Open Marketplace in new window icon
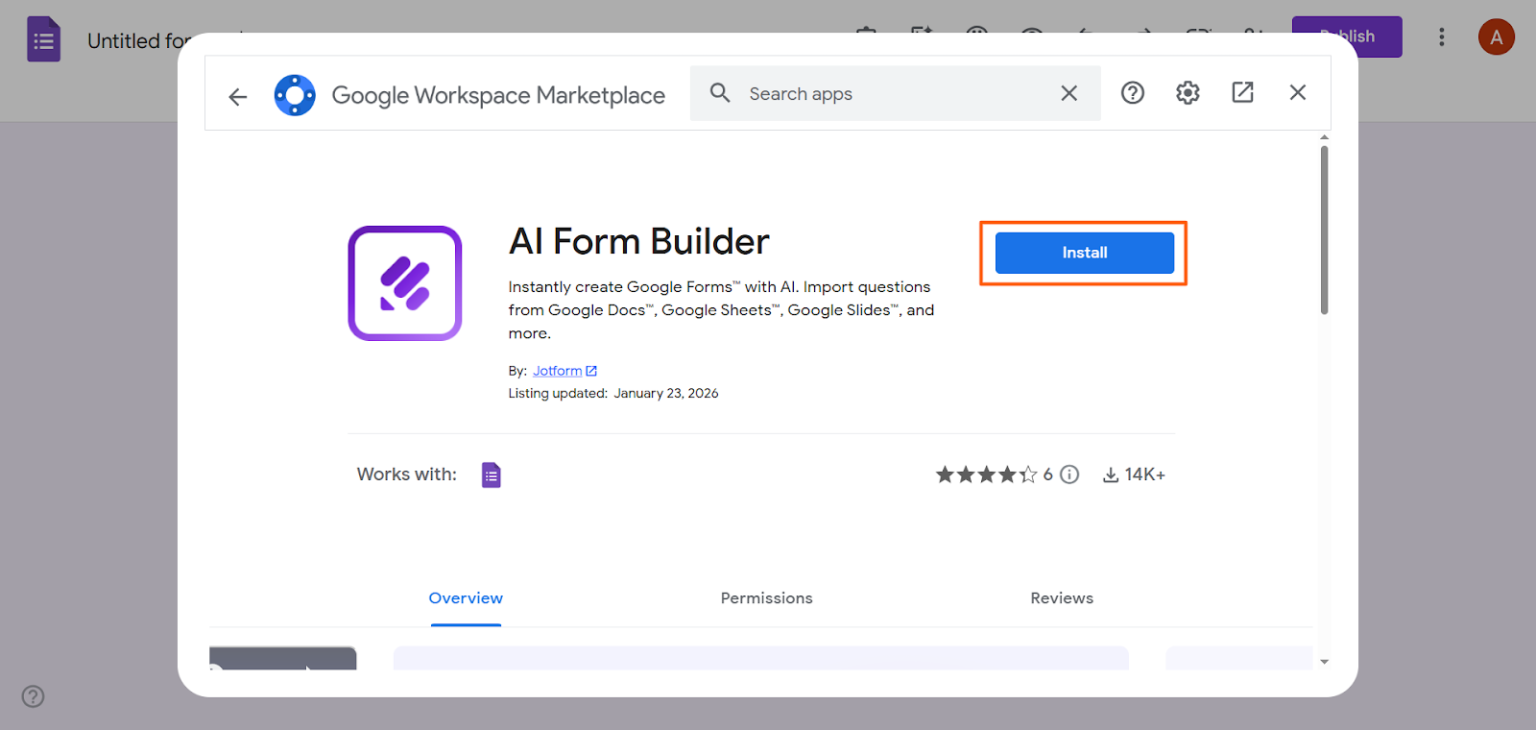 [1242, 93]
